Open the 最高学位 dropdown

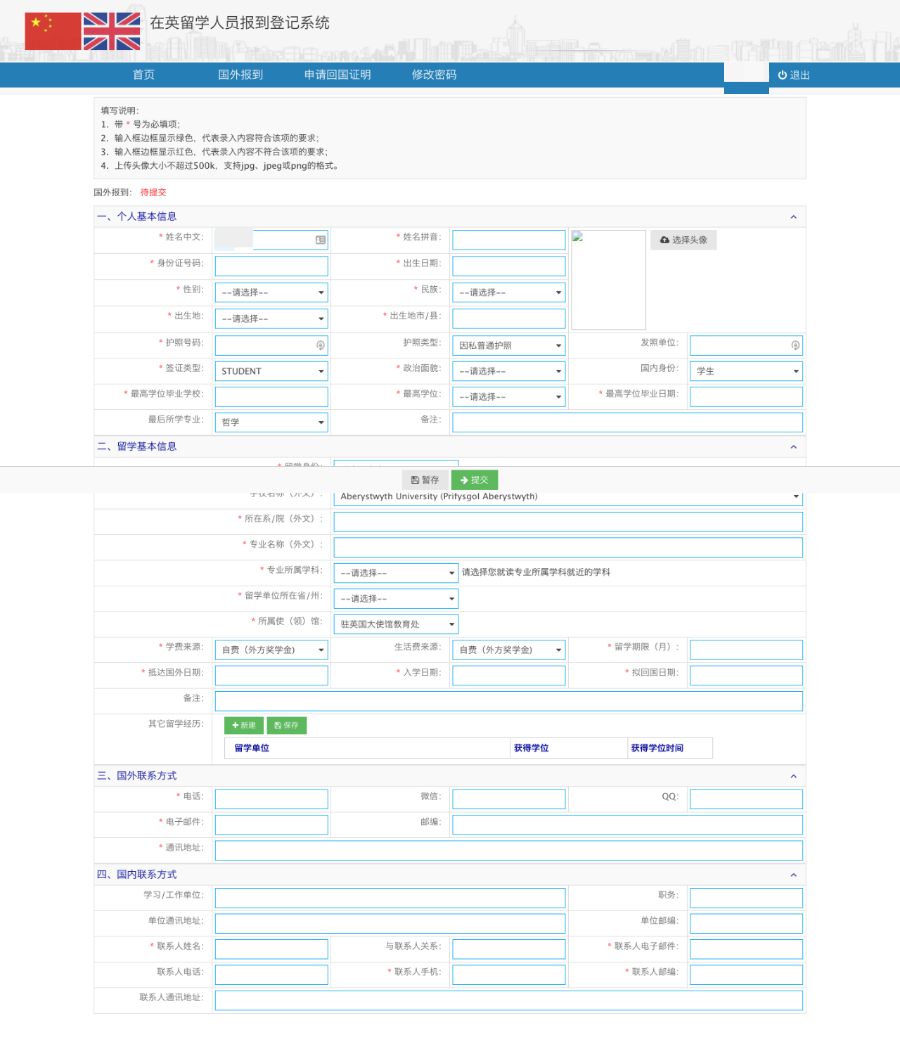pos(509,397)
